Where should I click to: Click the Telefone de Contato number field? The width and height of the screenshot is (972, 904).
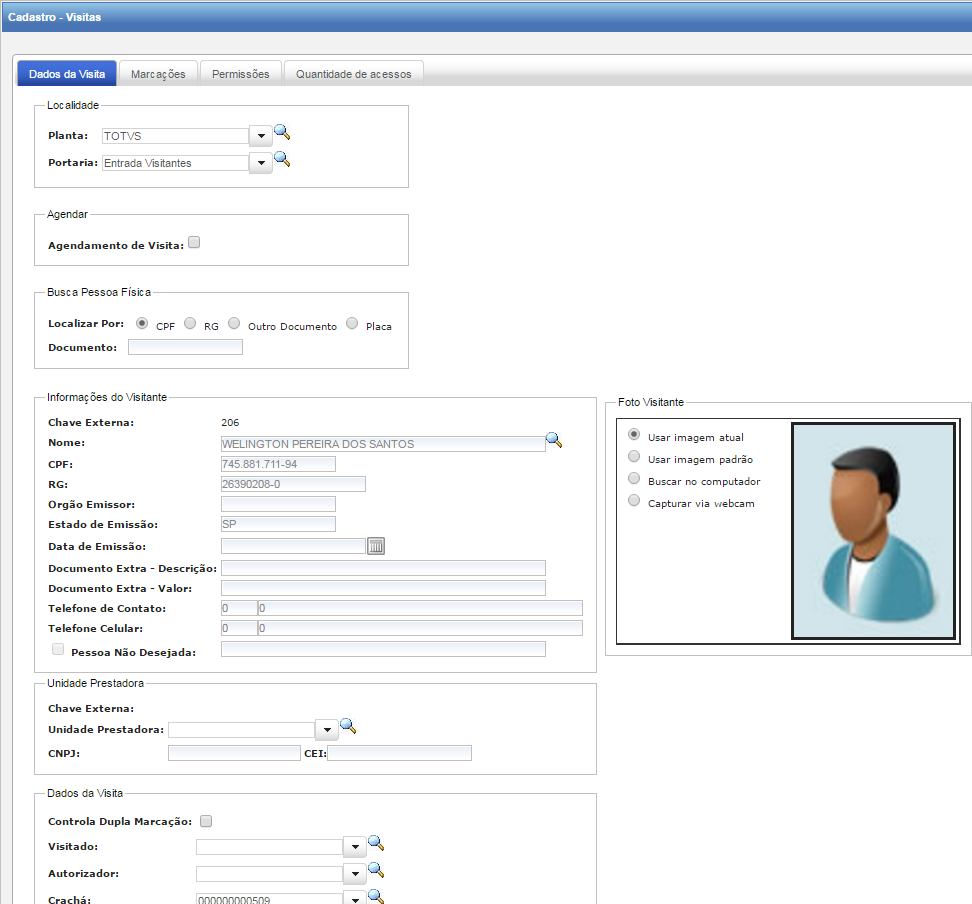[x=420, y=608]
